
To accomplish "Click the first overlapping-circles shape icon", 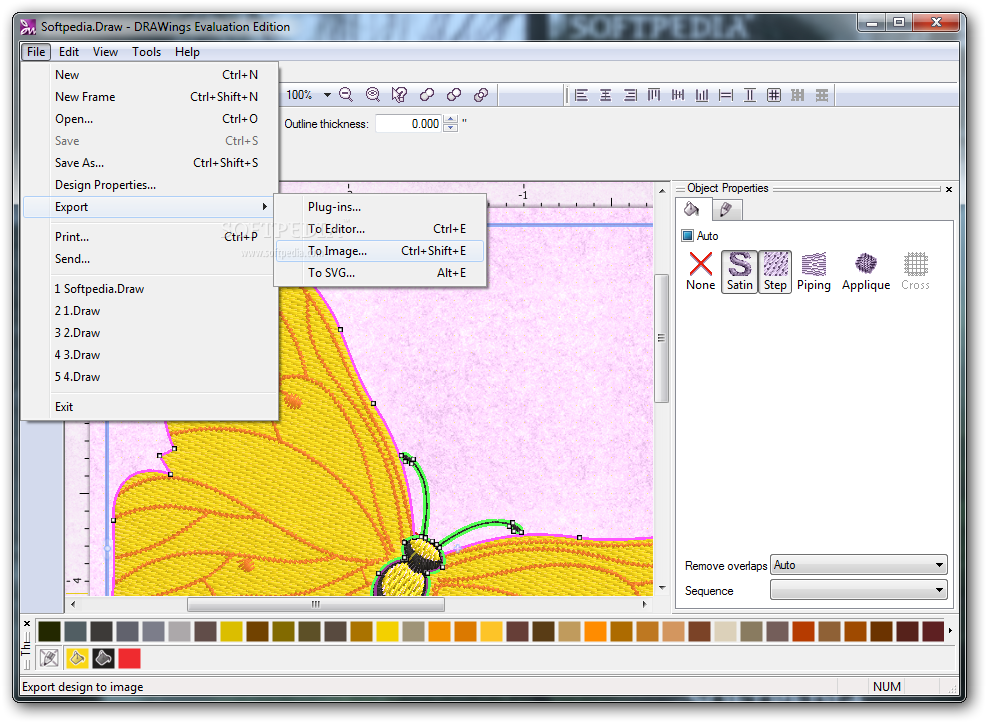I will [427, 95].
